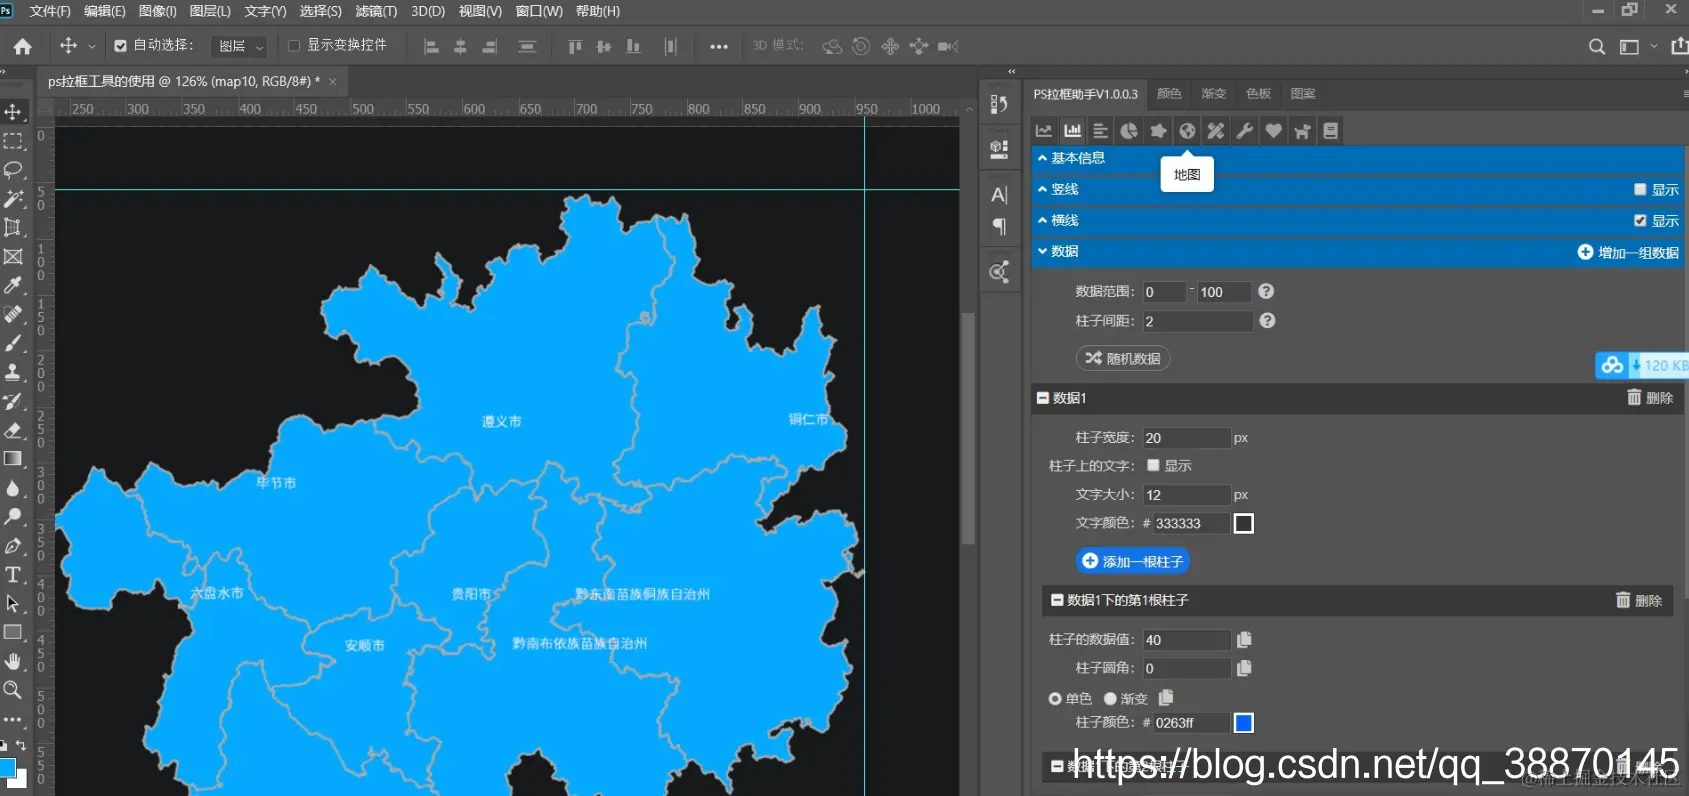Expand the 竖线 section
This screenshot has height=796, width=1689.
click(1358, 189)
